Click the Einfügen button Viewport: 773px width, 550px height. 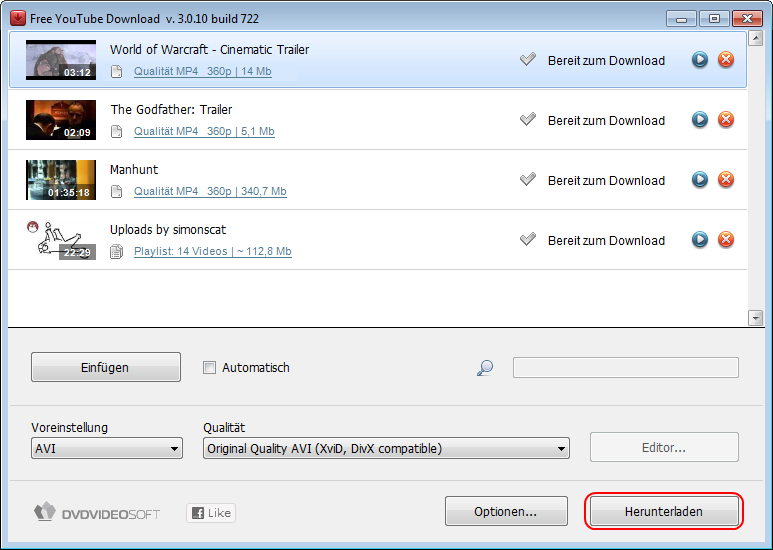click(x=105, y=367)
